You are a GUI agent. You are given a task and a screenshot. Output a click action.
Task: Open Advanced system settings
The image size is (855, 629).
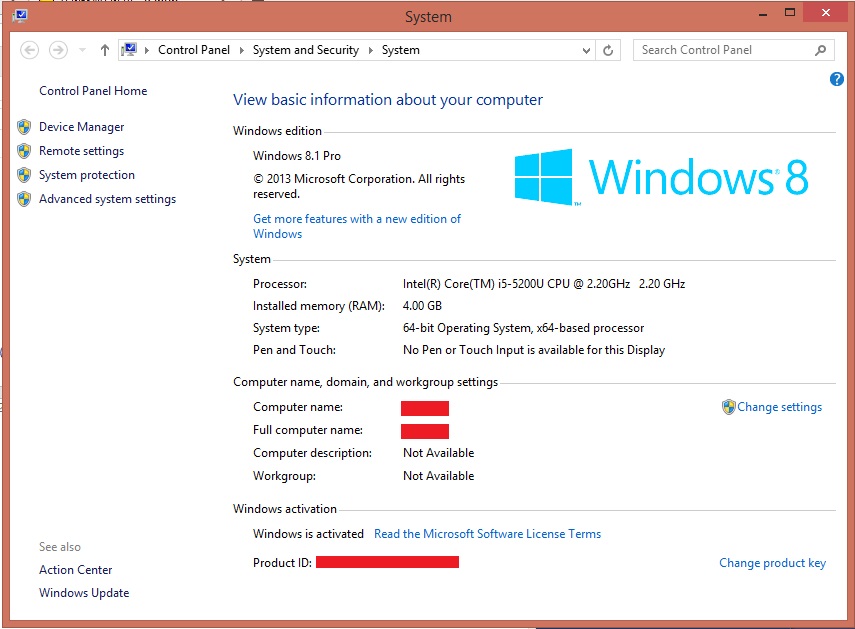point(107,199)
